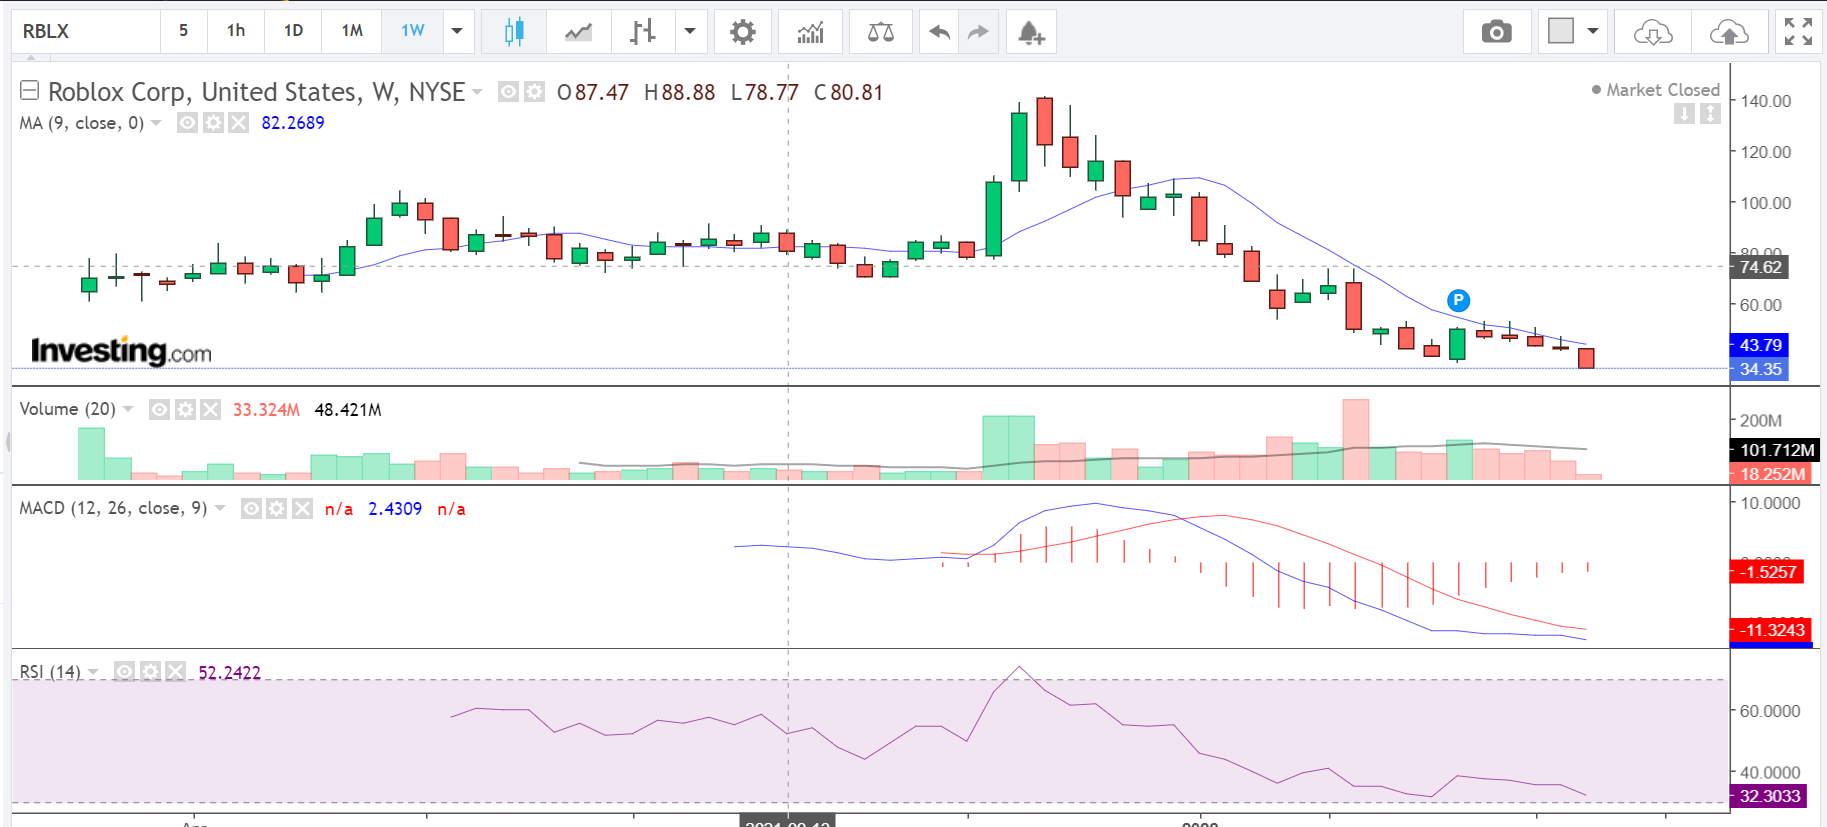
Task: Expand the MA (9, close, 0) dropdown
Action: [156, 123]
